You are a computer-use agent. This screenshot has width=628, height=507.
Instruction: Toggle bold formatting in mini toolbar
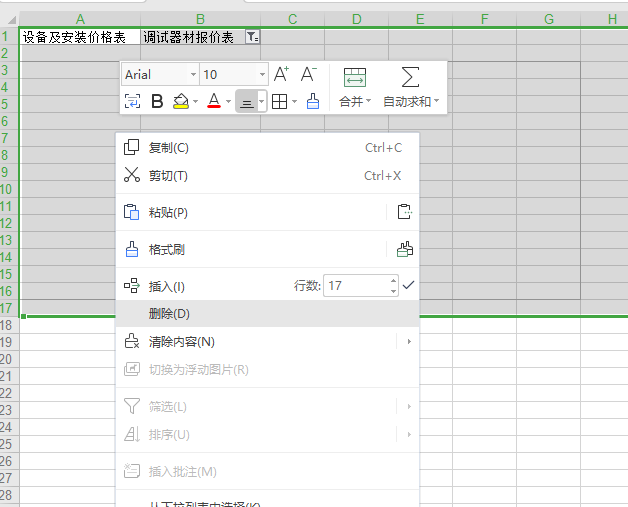coord(157,101)
